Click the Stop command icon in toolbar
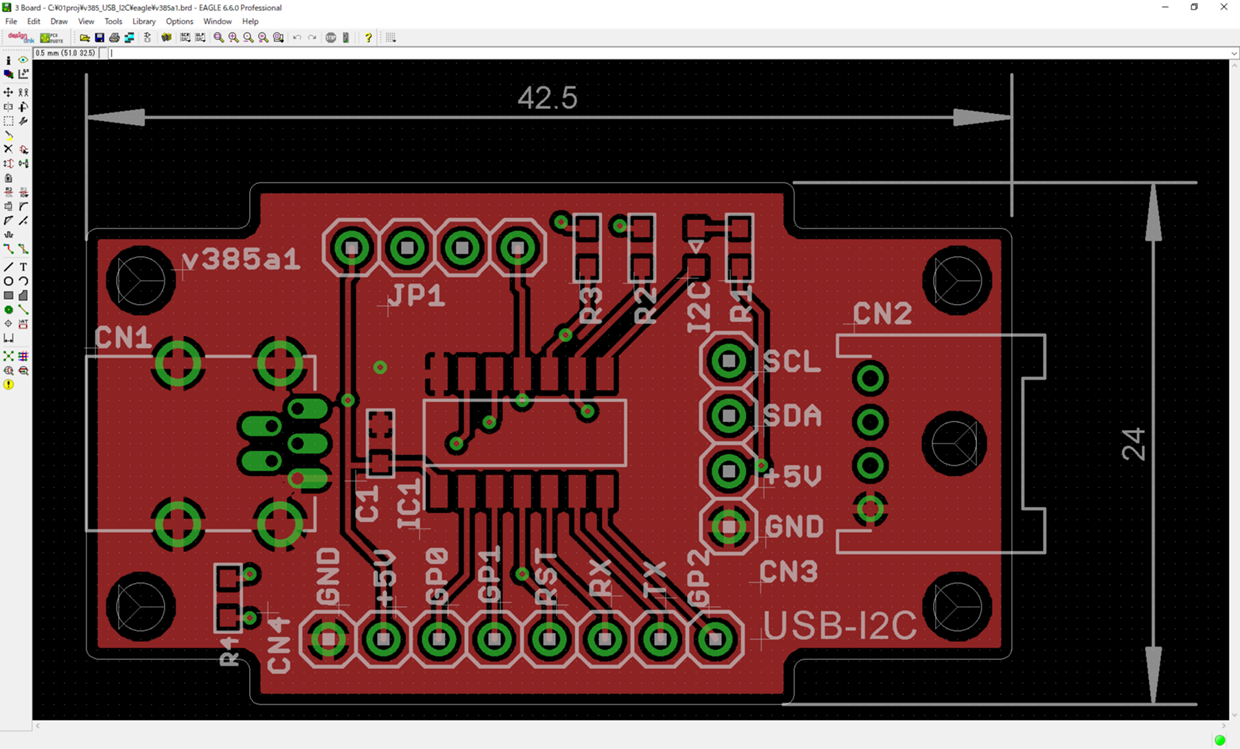1240x749 pixels. coord(331,38)
